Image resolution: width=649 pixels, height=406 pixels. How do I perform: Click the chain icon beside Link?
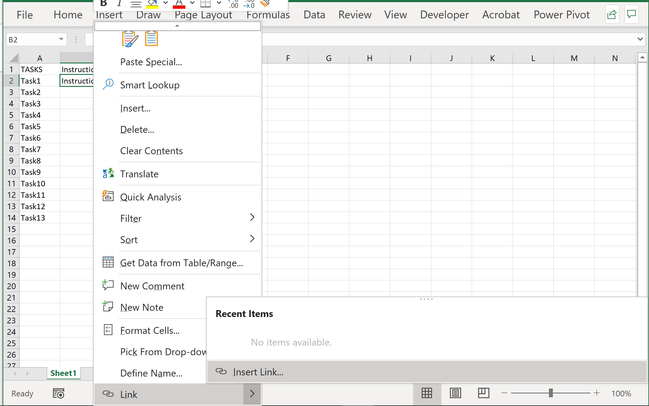108,394
